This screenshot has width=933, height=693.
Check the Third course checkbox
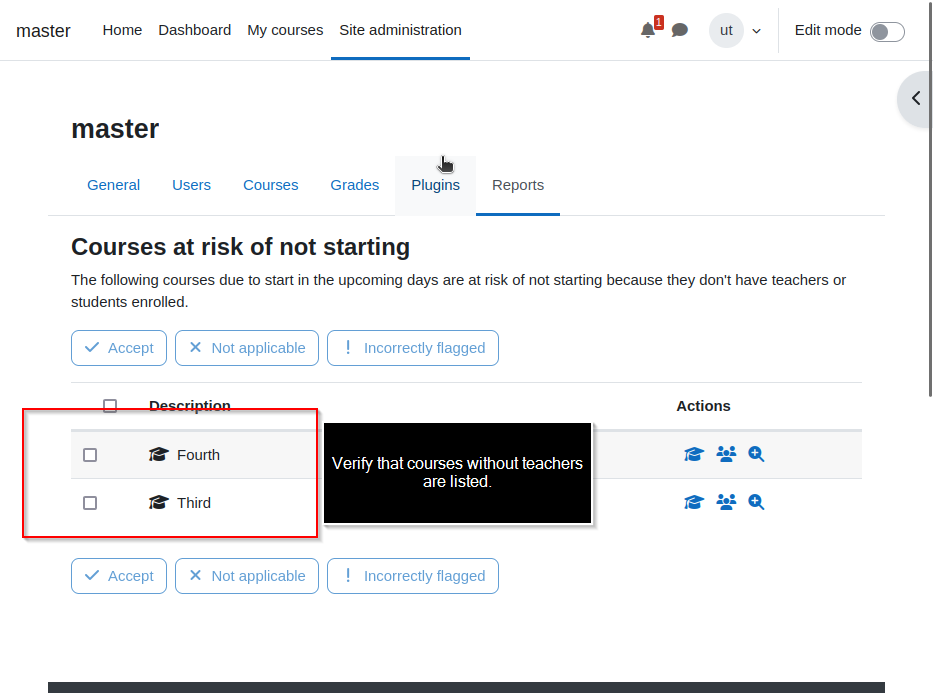(x=90, y=503)
